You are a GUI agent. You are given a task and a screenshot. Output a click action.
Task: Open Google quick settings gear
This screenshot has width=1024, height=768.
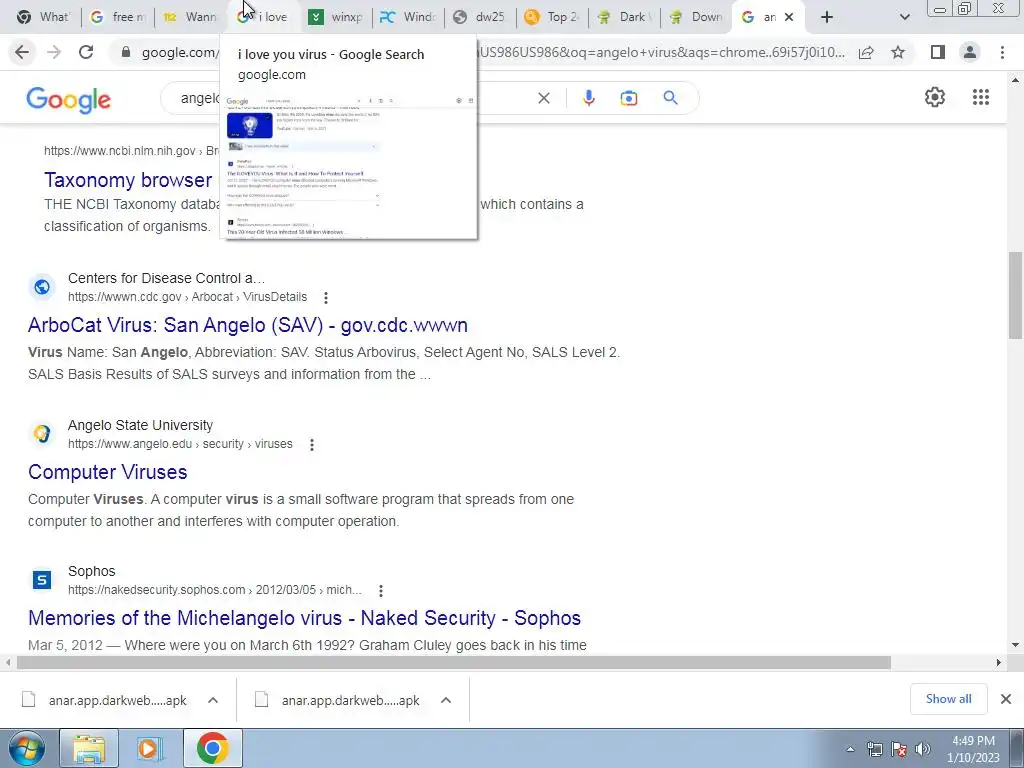(935, 97)
